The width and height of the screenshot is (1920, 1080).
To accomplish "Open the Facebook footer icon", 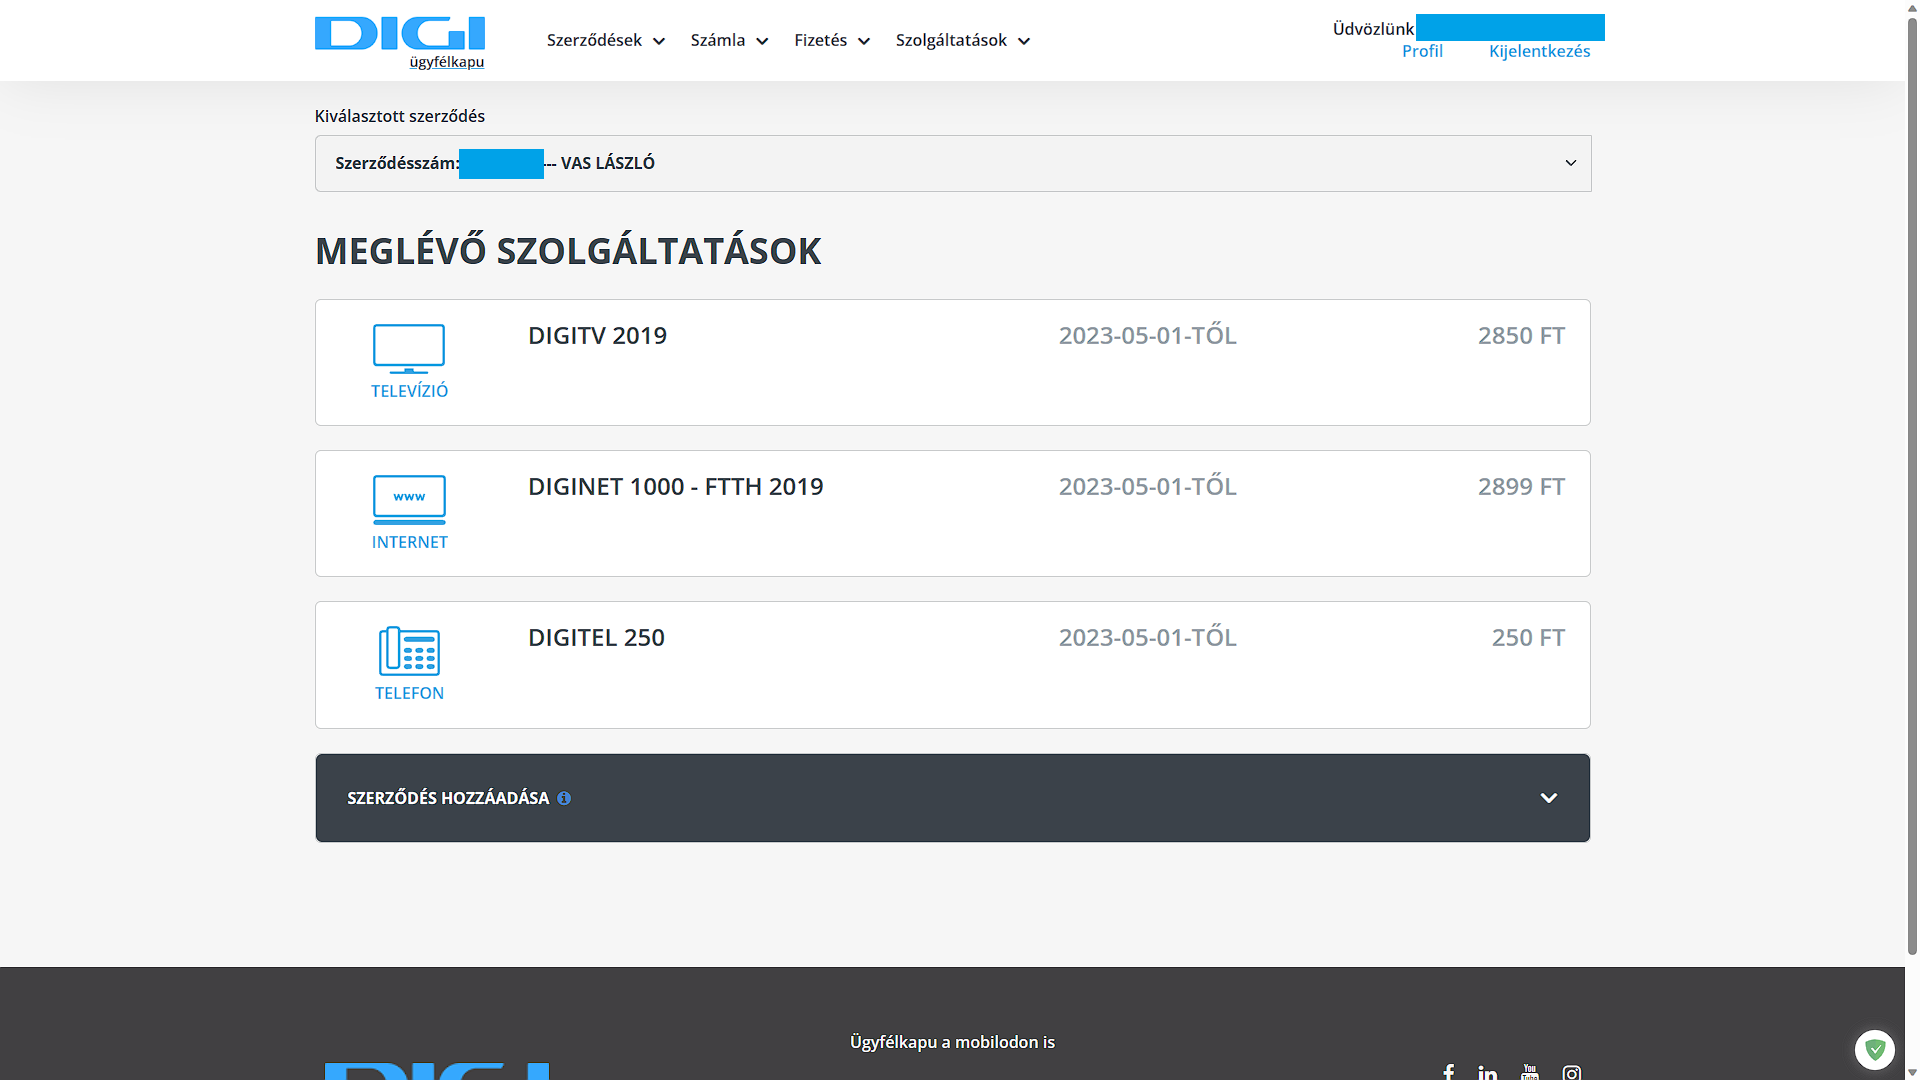I will click(1448, 1072).
